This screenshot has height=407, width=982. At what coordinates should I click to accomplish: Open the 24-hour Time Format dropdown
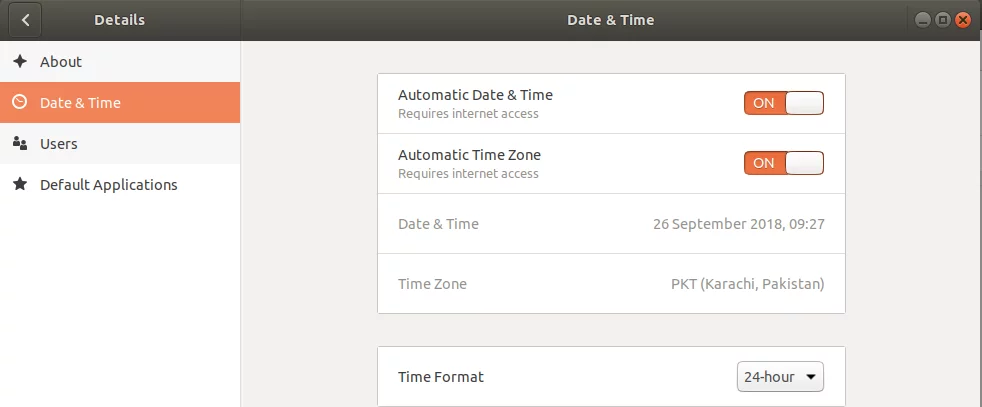[780, 377]
